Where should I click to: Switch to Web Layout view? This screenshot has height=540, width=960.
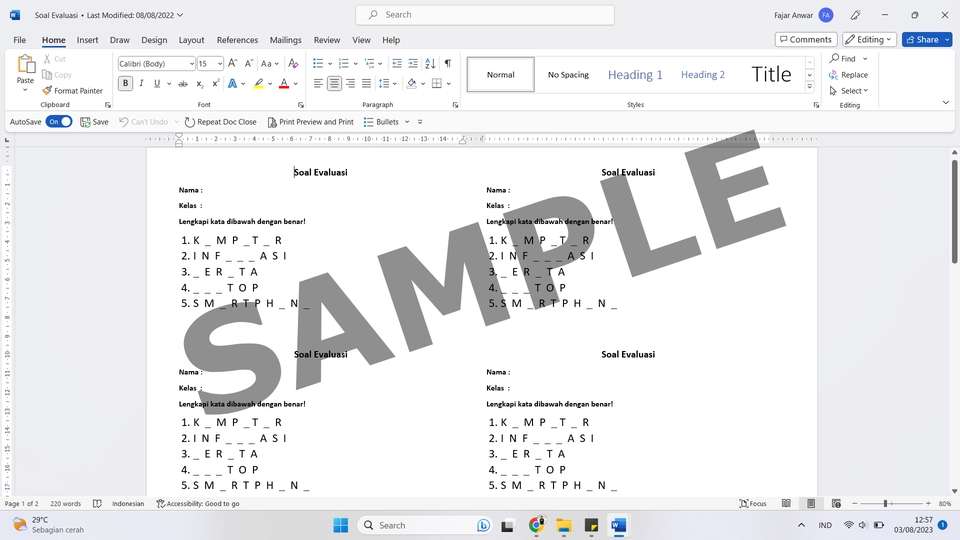[836, 503]
